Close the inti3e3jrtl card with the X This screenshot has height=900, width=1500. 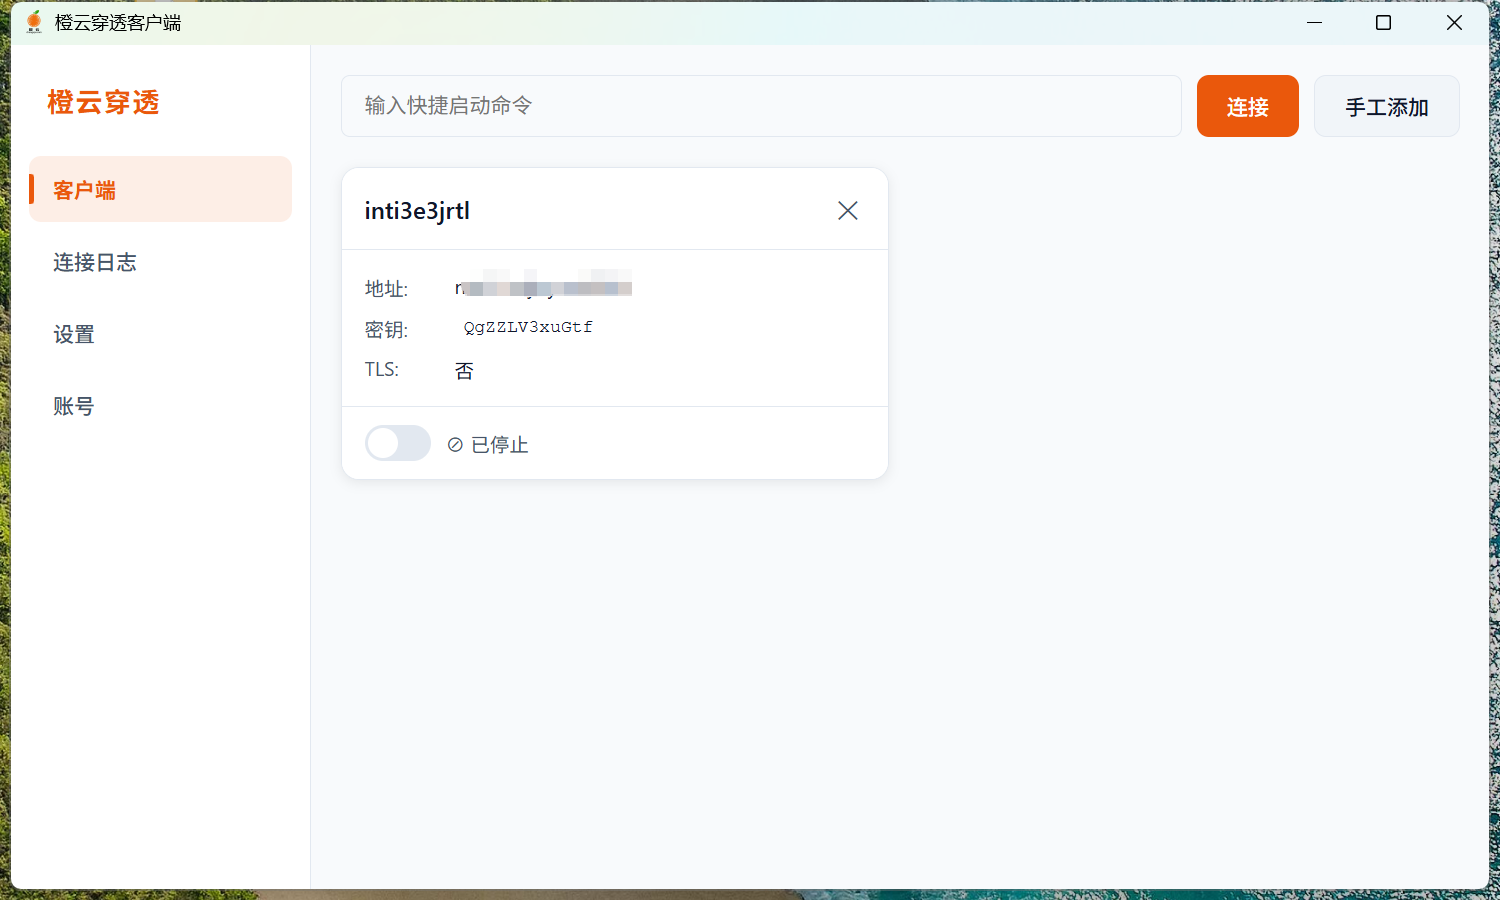[847, 210]
